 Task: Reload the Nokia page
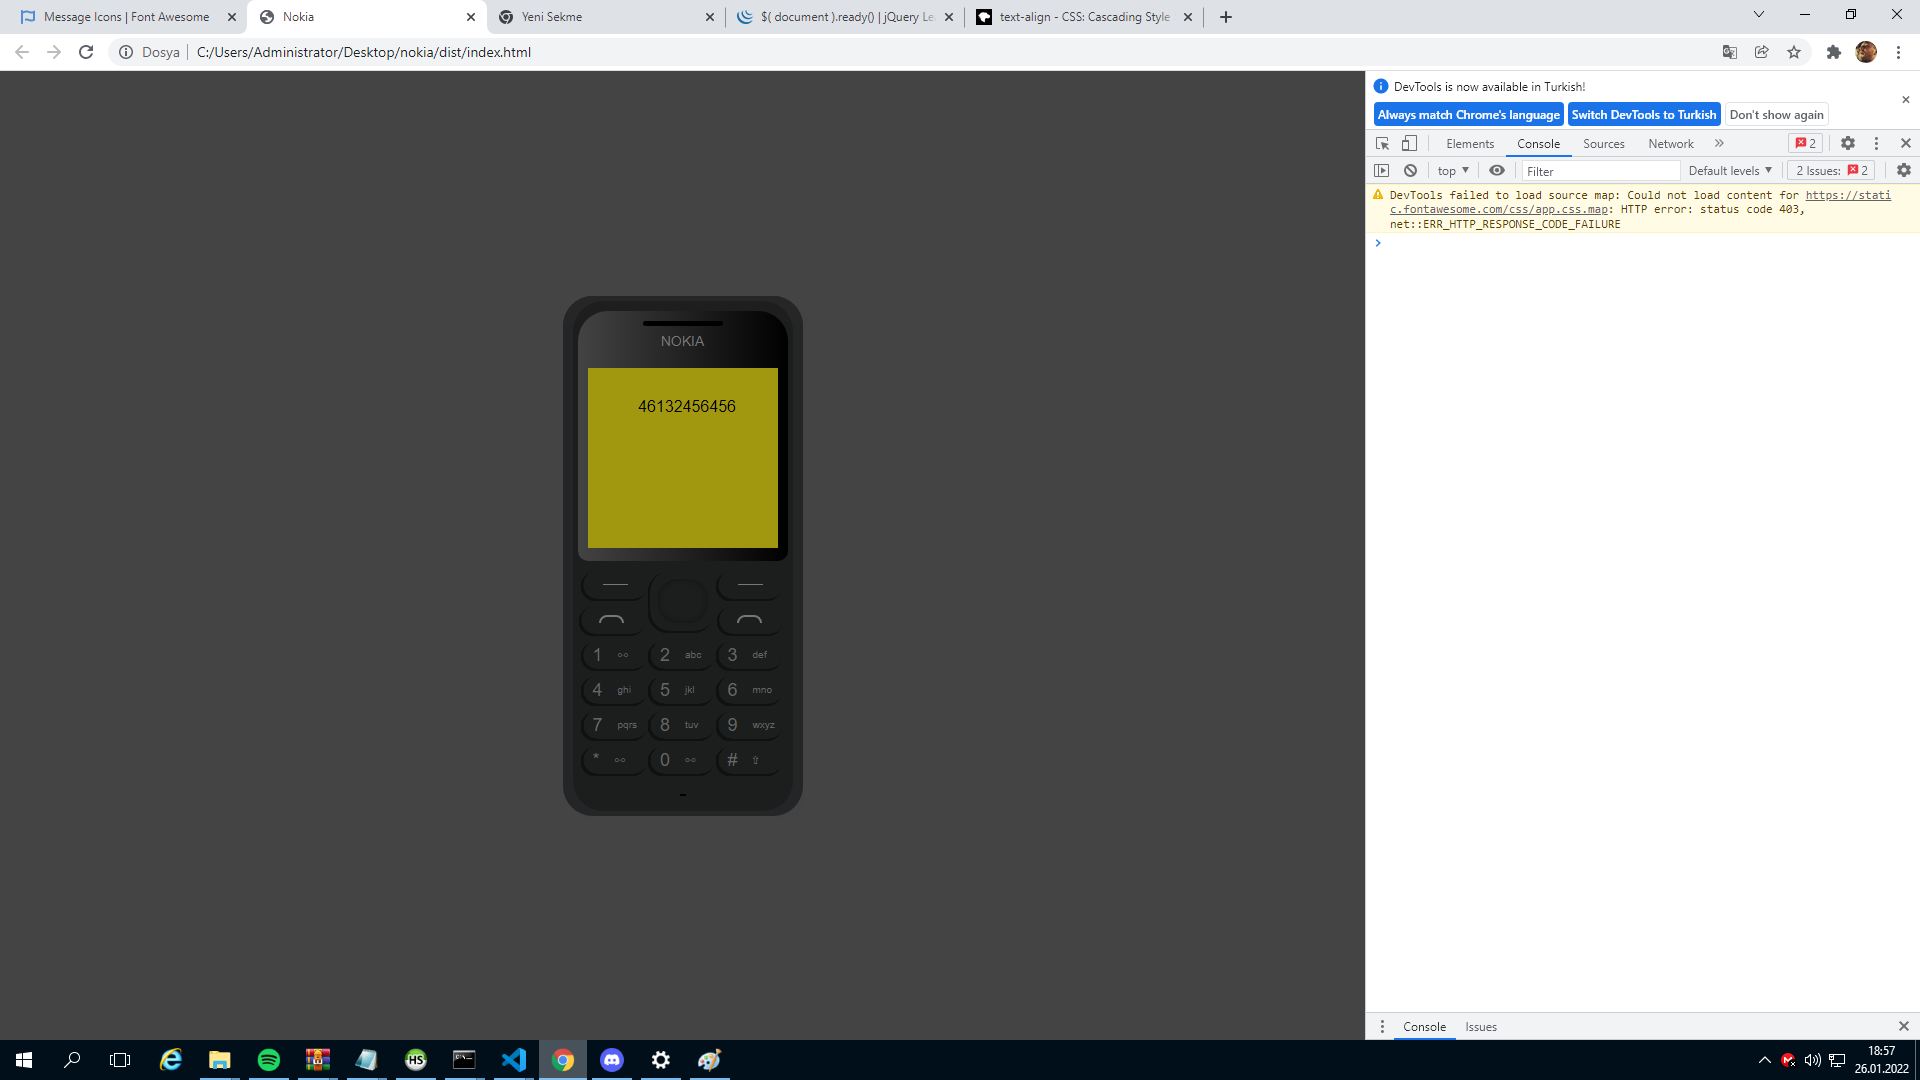pos(86,52)
